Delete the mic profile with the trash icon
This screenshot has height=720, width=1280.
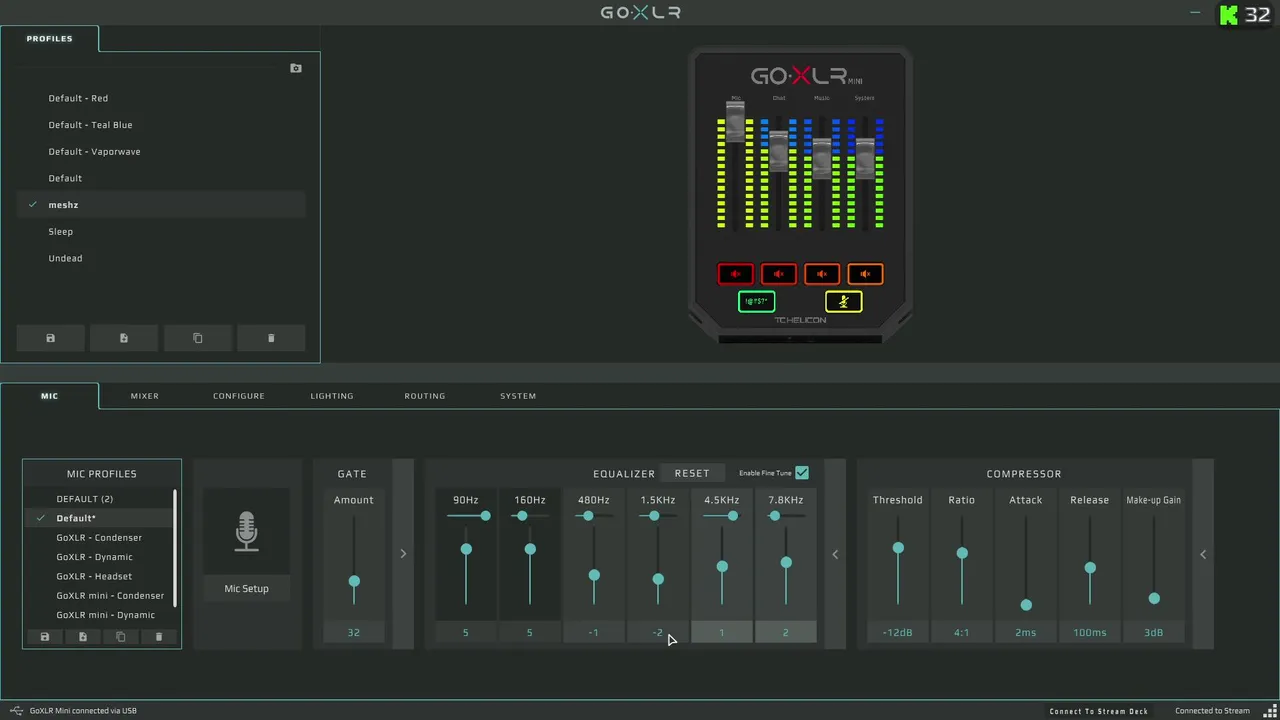click(158, 636)
